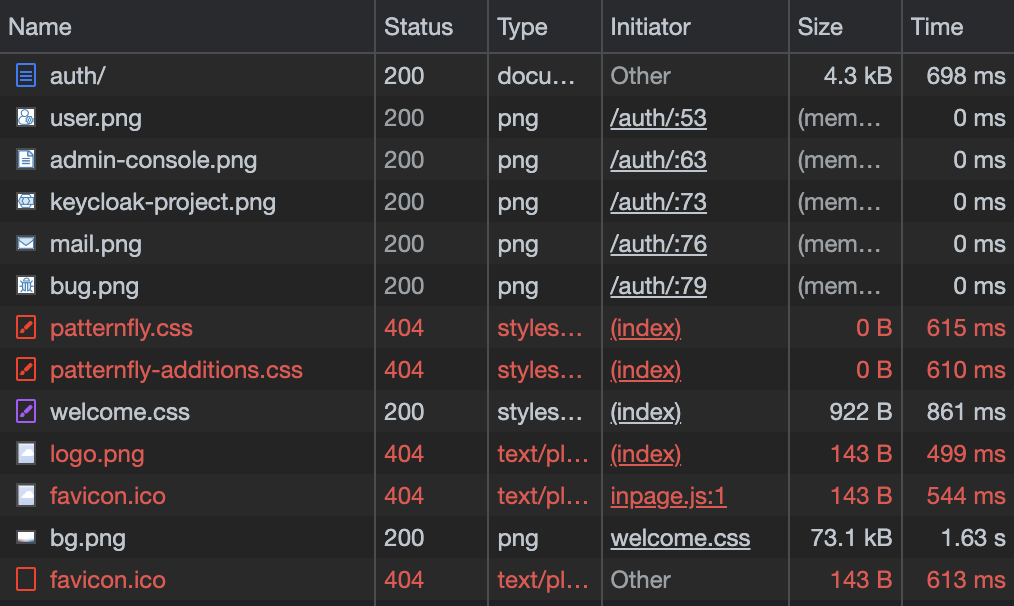The width and height of the screenshot is (1014, 606).
Task: Click the 861 ms time value
Action: (966, 412)
